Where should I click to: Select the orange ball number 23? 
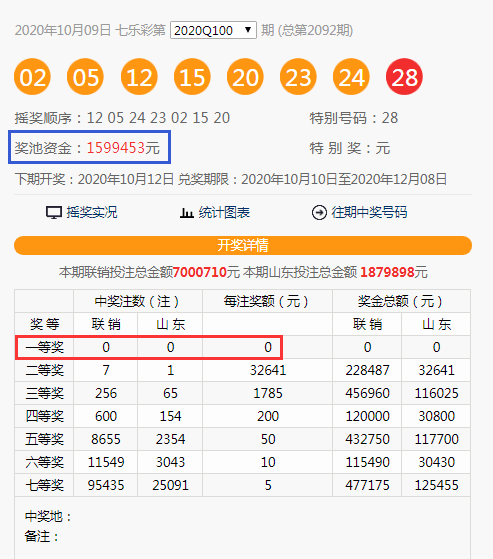pos(298,77)
